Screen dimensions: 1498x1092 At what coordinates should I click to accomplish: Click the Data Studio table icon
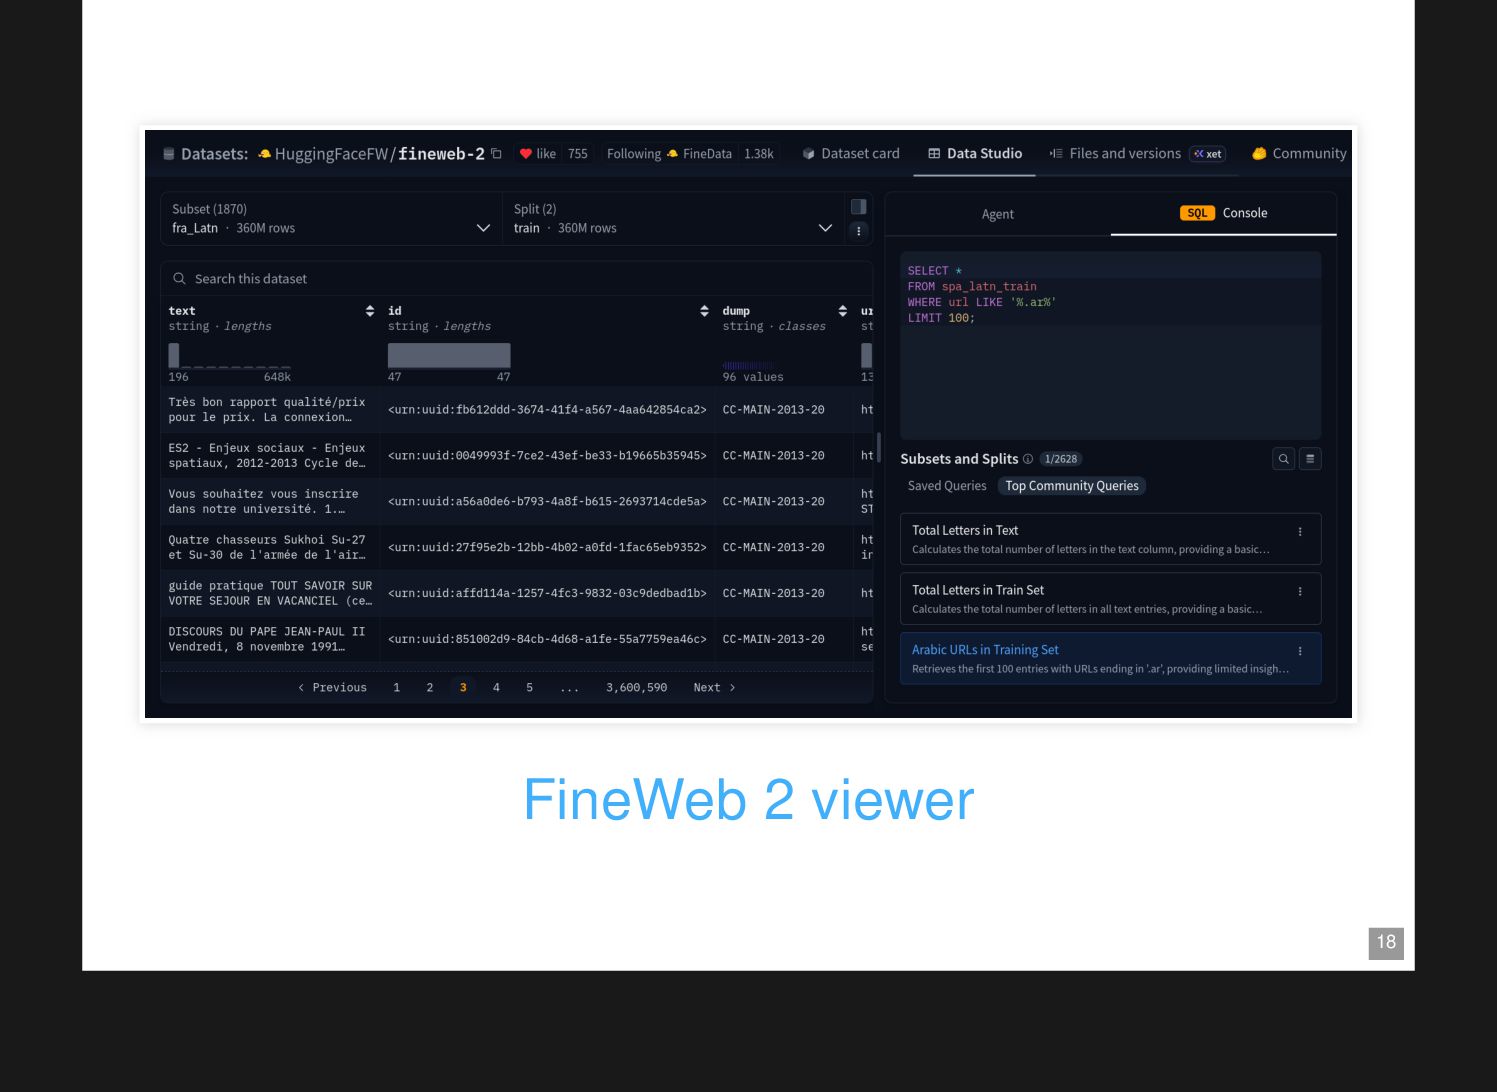tap(934, 154)
